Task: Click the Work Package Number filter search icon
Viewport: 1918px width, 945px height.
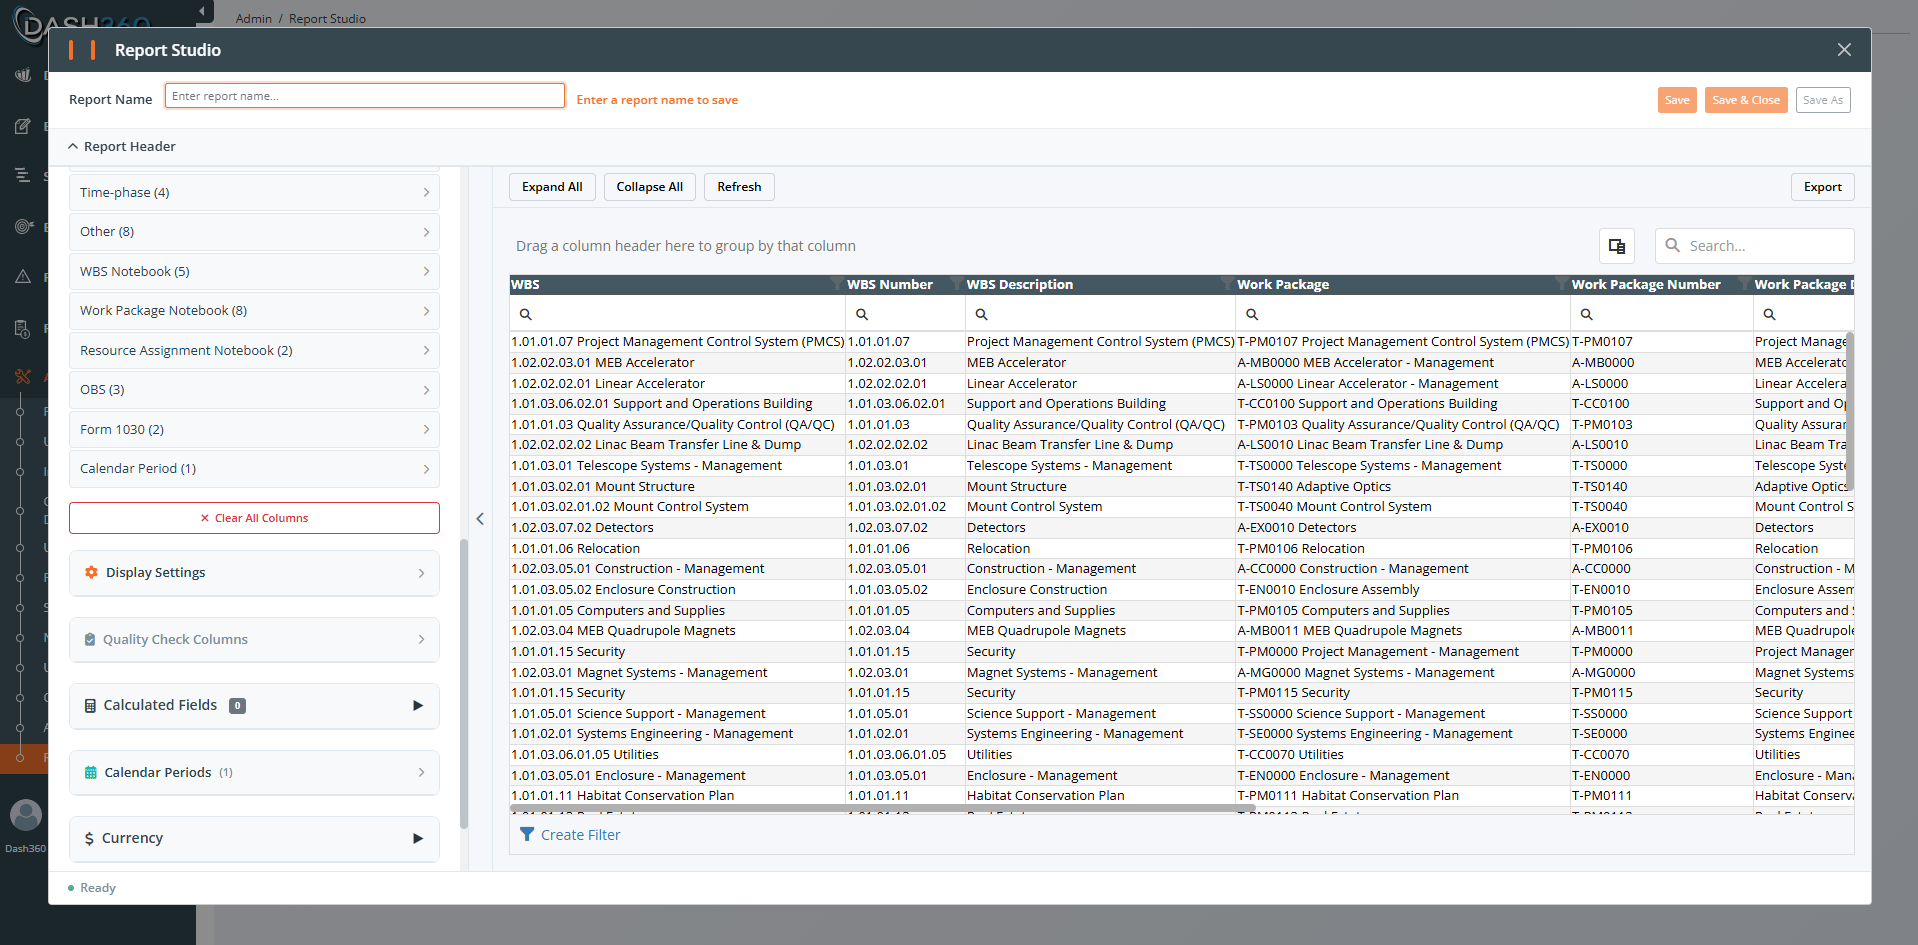Action: (x=1586, y=314)
